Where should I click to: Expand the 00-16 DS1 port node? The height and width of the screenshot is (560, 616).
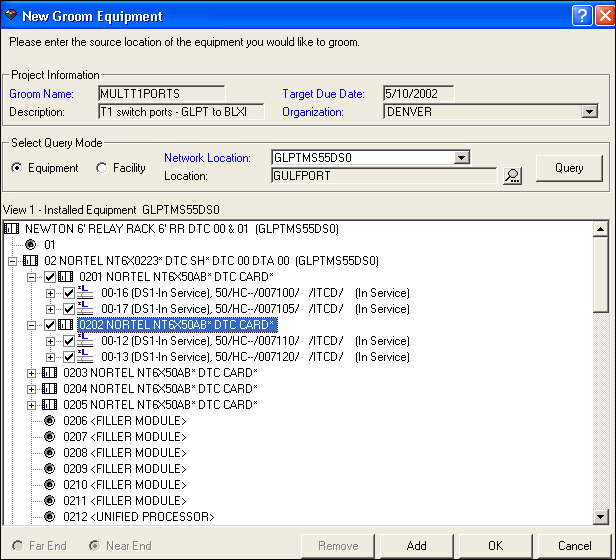tap(50, 293)
